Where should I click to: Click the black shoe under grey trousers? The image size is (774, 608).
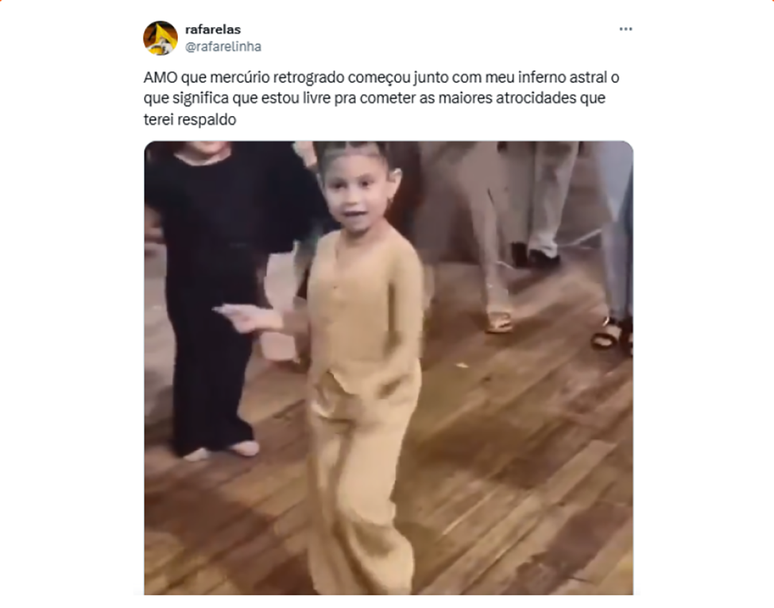tap(543, 257)
